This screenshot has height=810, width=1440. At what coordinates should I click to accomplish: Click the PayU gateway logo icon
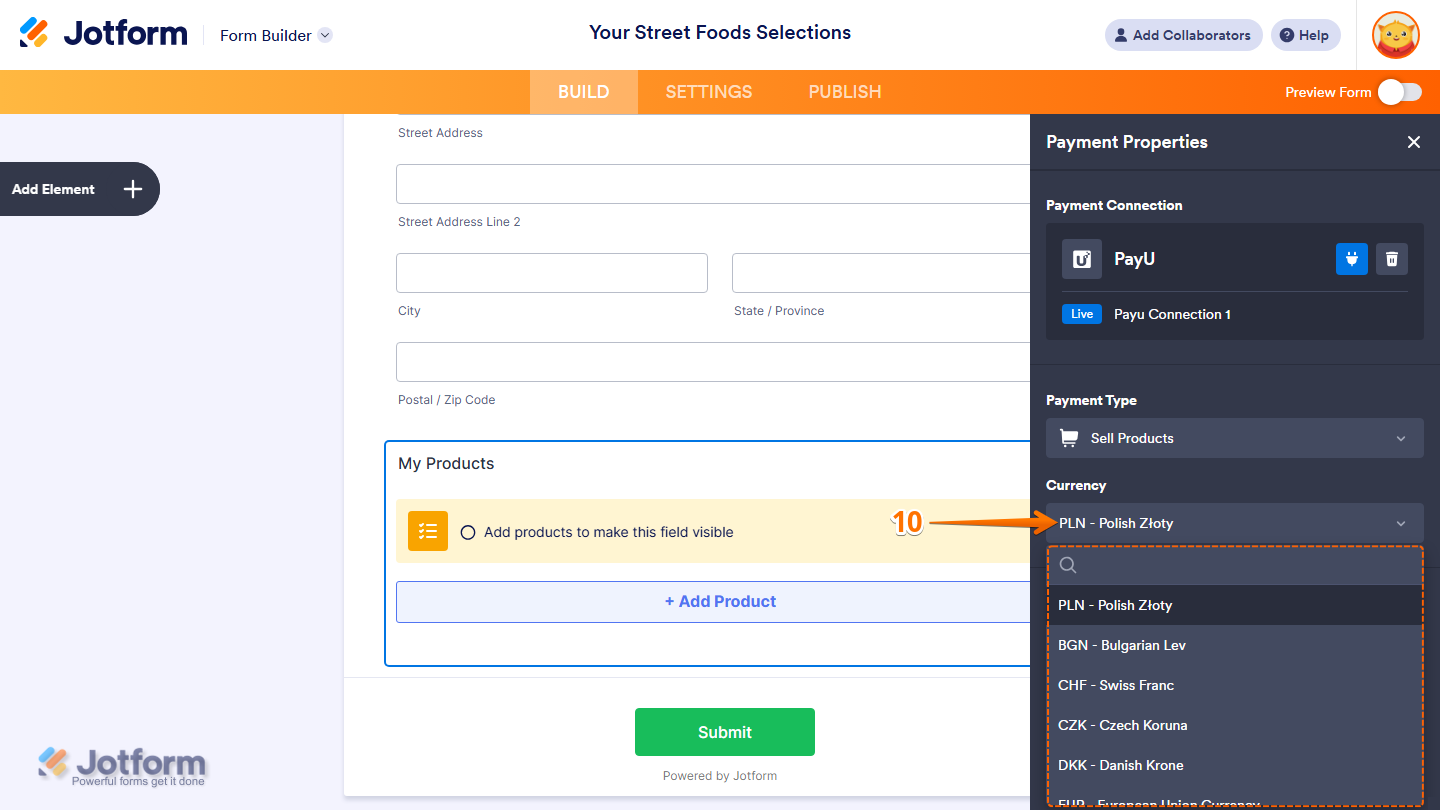[x=1082, y=259]
